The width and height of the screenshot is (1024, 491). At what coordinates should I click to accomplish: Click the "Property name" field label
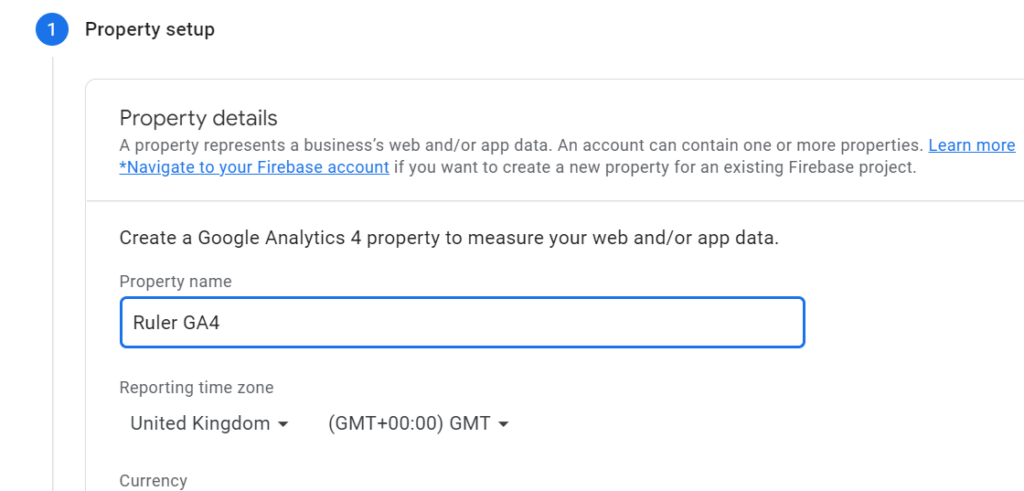point(175,282)
